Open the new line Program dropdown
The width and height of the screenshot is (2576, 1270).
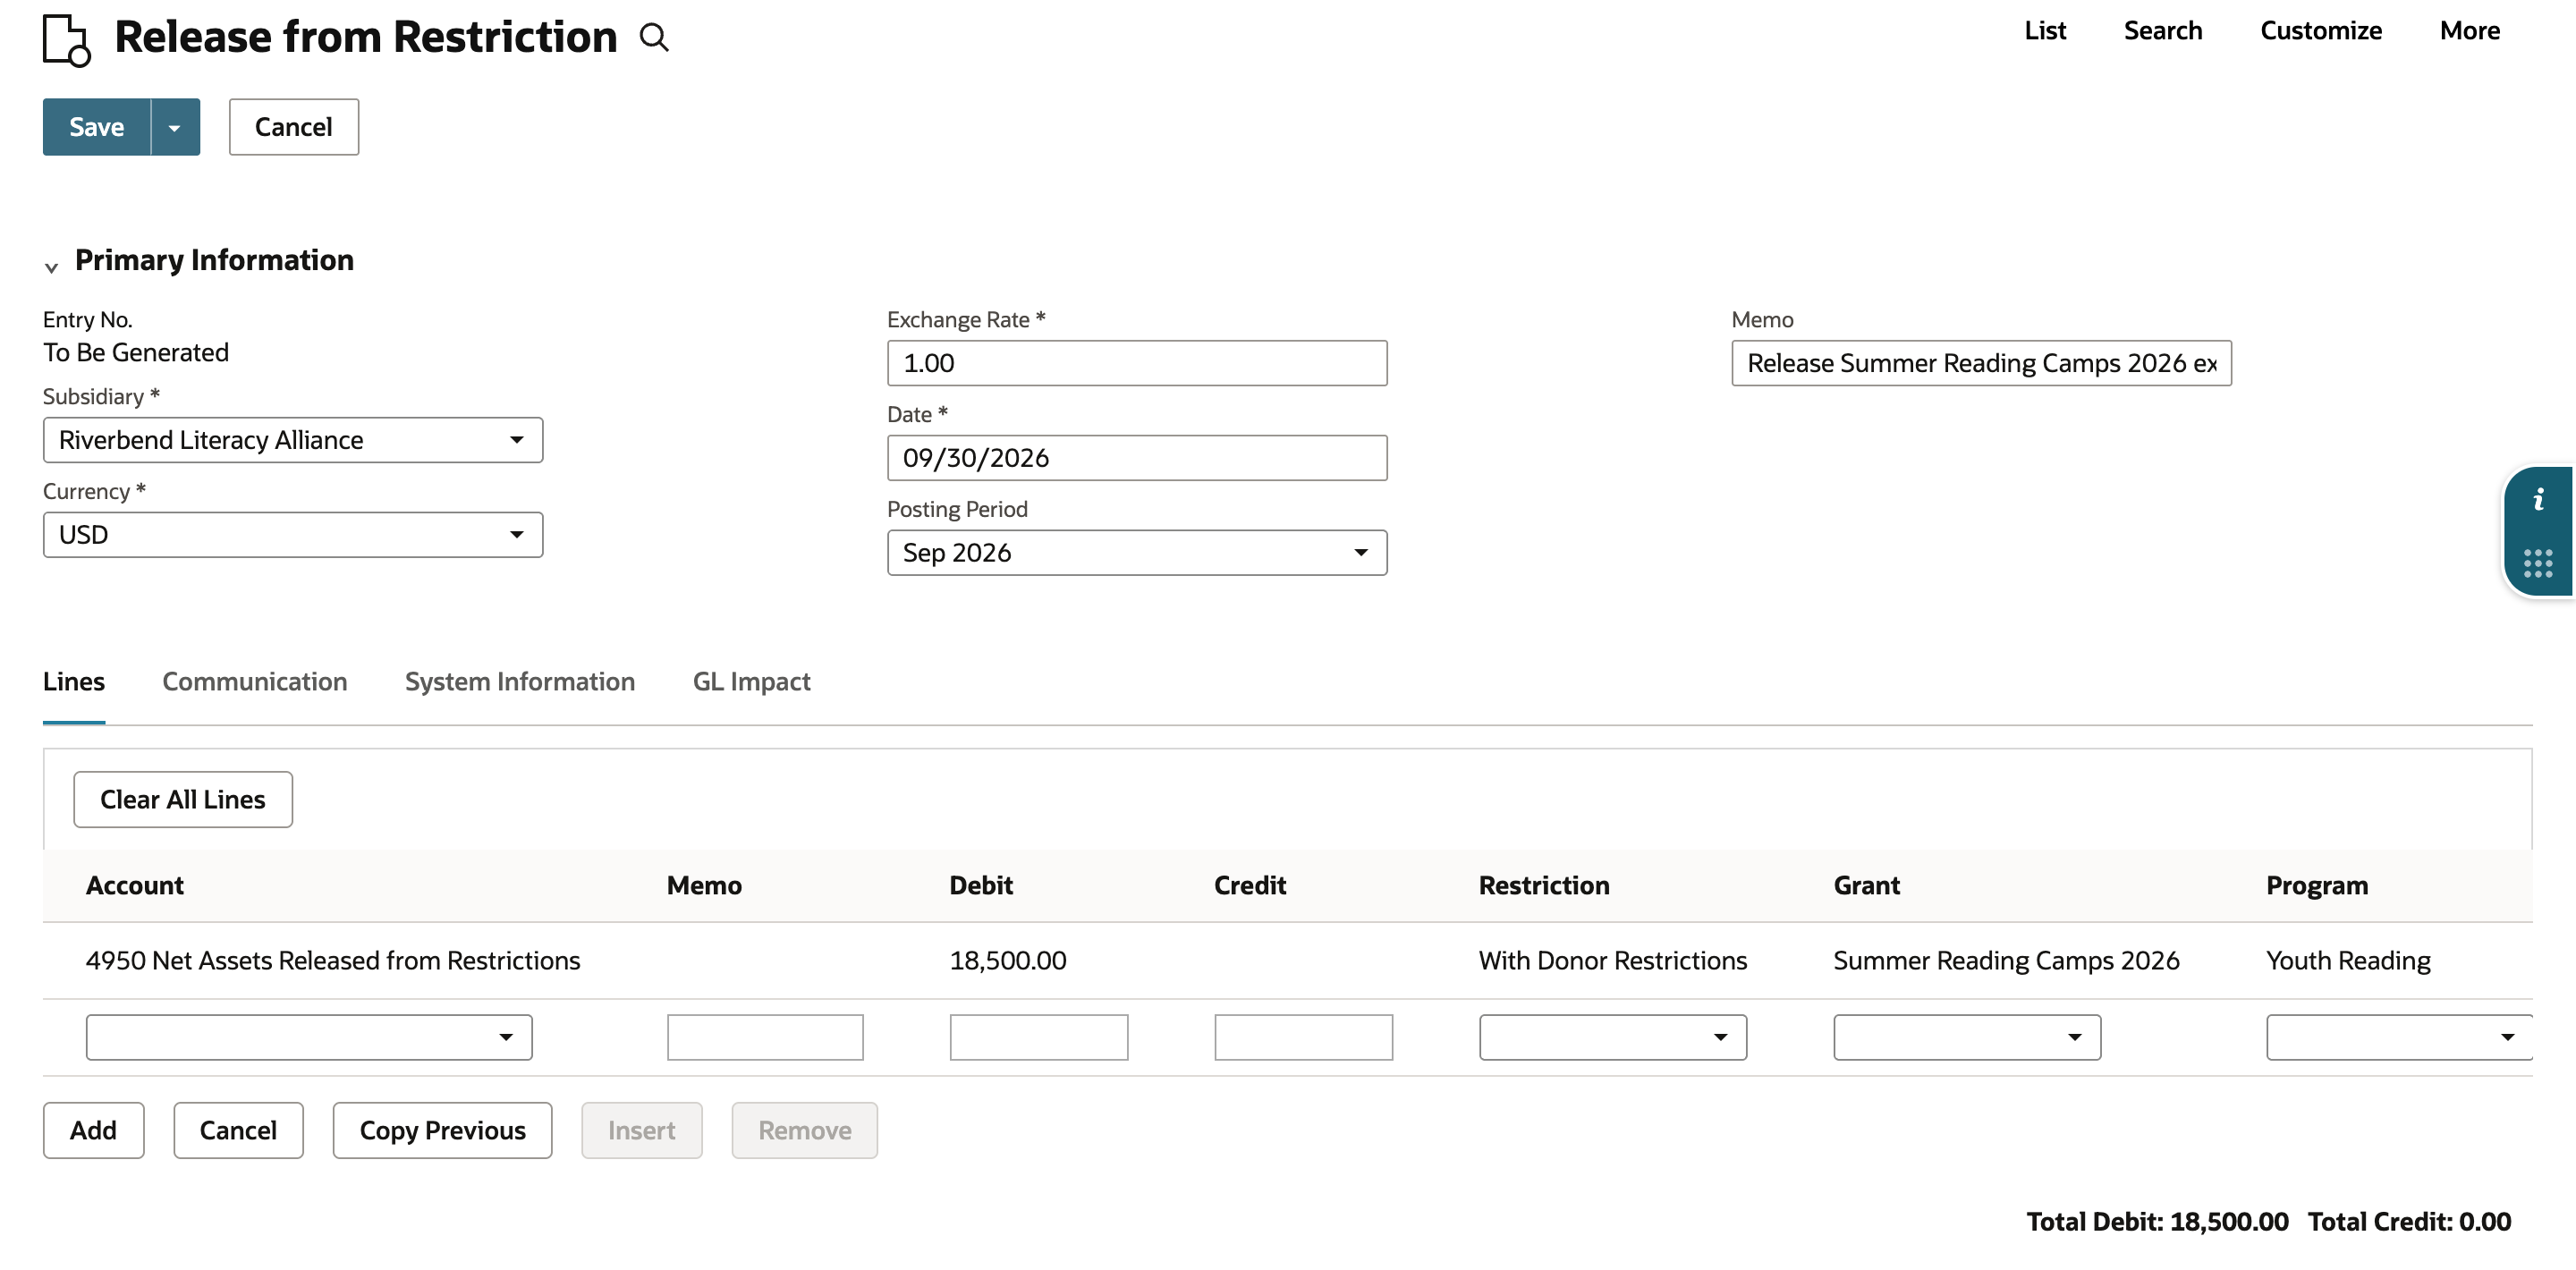[2398, 1037]
